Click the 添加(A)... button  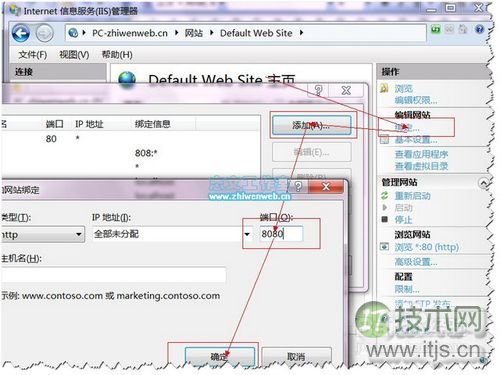(311, 125)
